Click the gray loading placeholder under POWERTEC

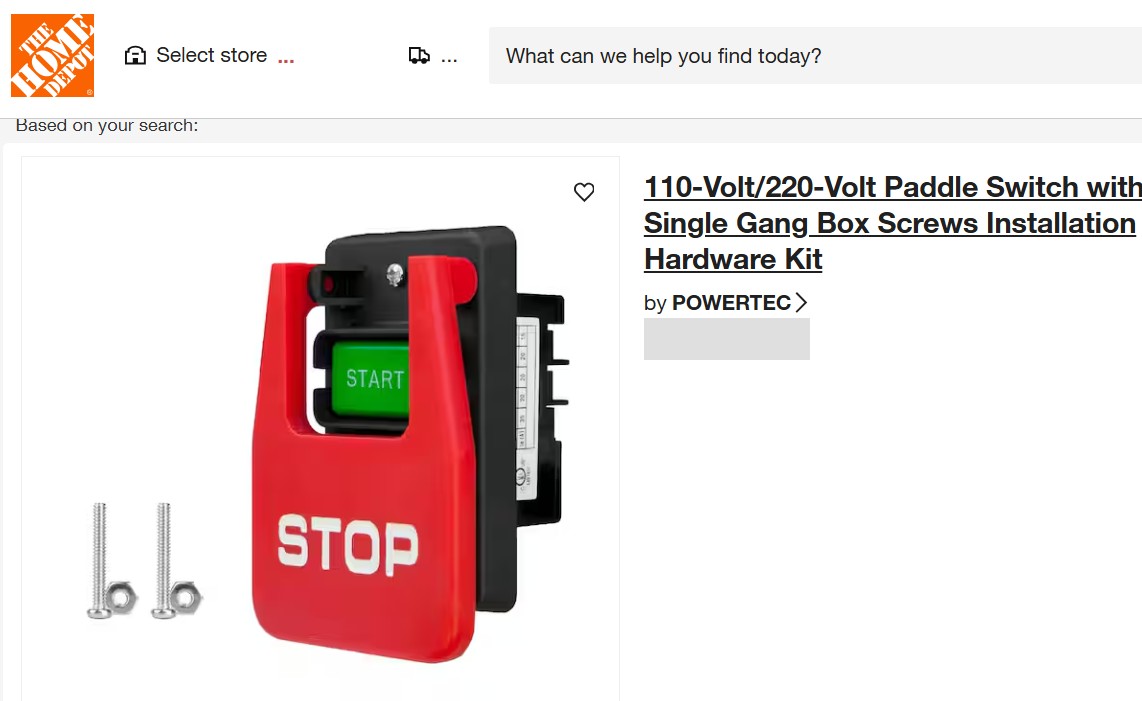pos(727,339)
